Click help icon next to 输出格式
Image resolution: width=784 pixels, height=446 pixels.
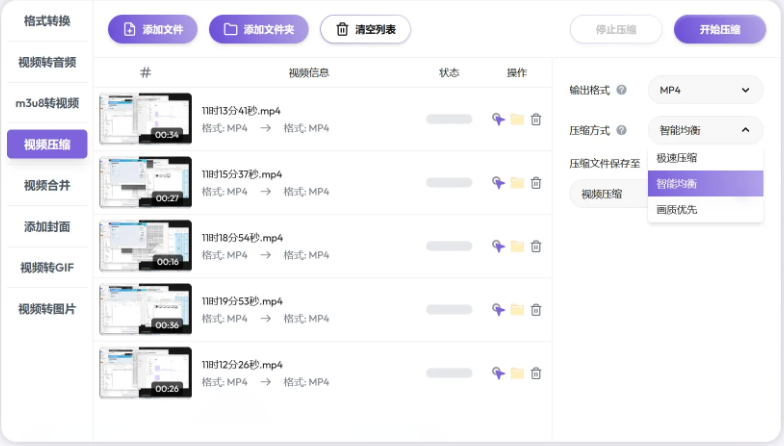621,90
